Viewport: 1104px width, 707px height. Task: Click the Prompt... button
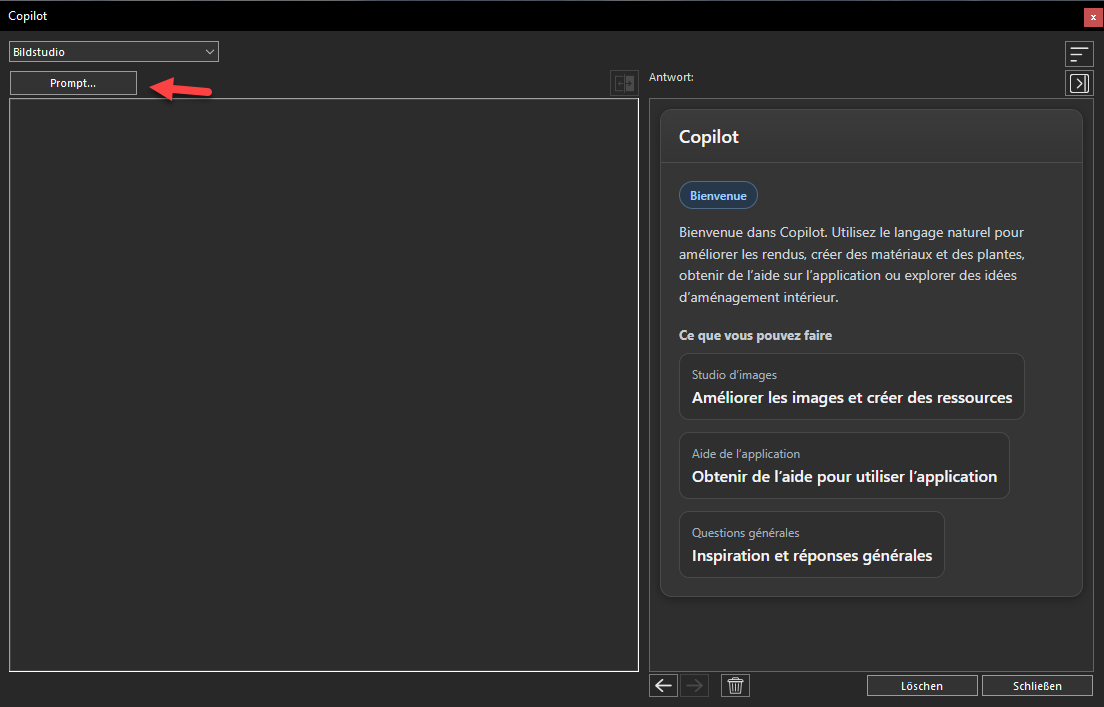[73, 83]
